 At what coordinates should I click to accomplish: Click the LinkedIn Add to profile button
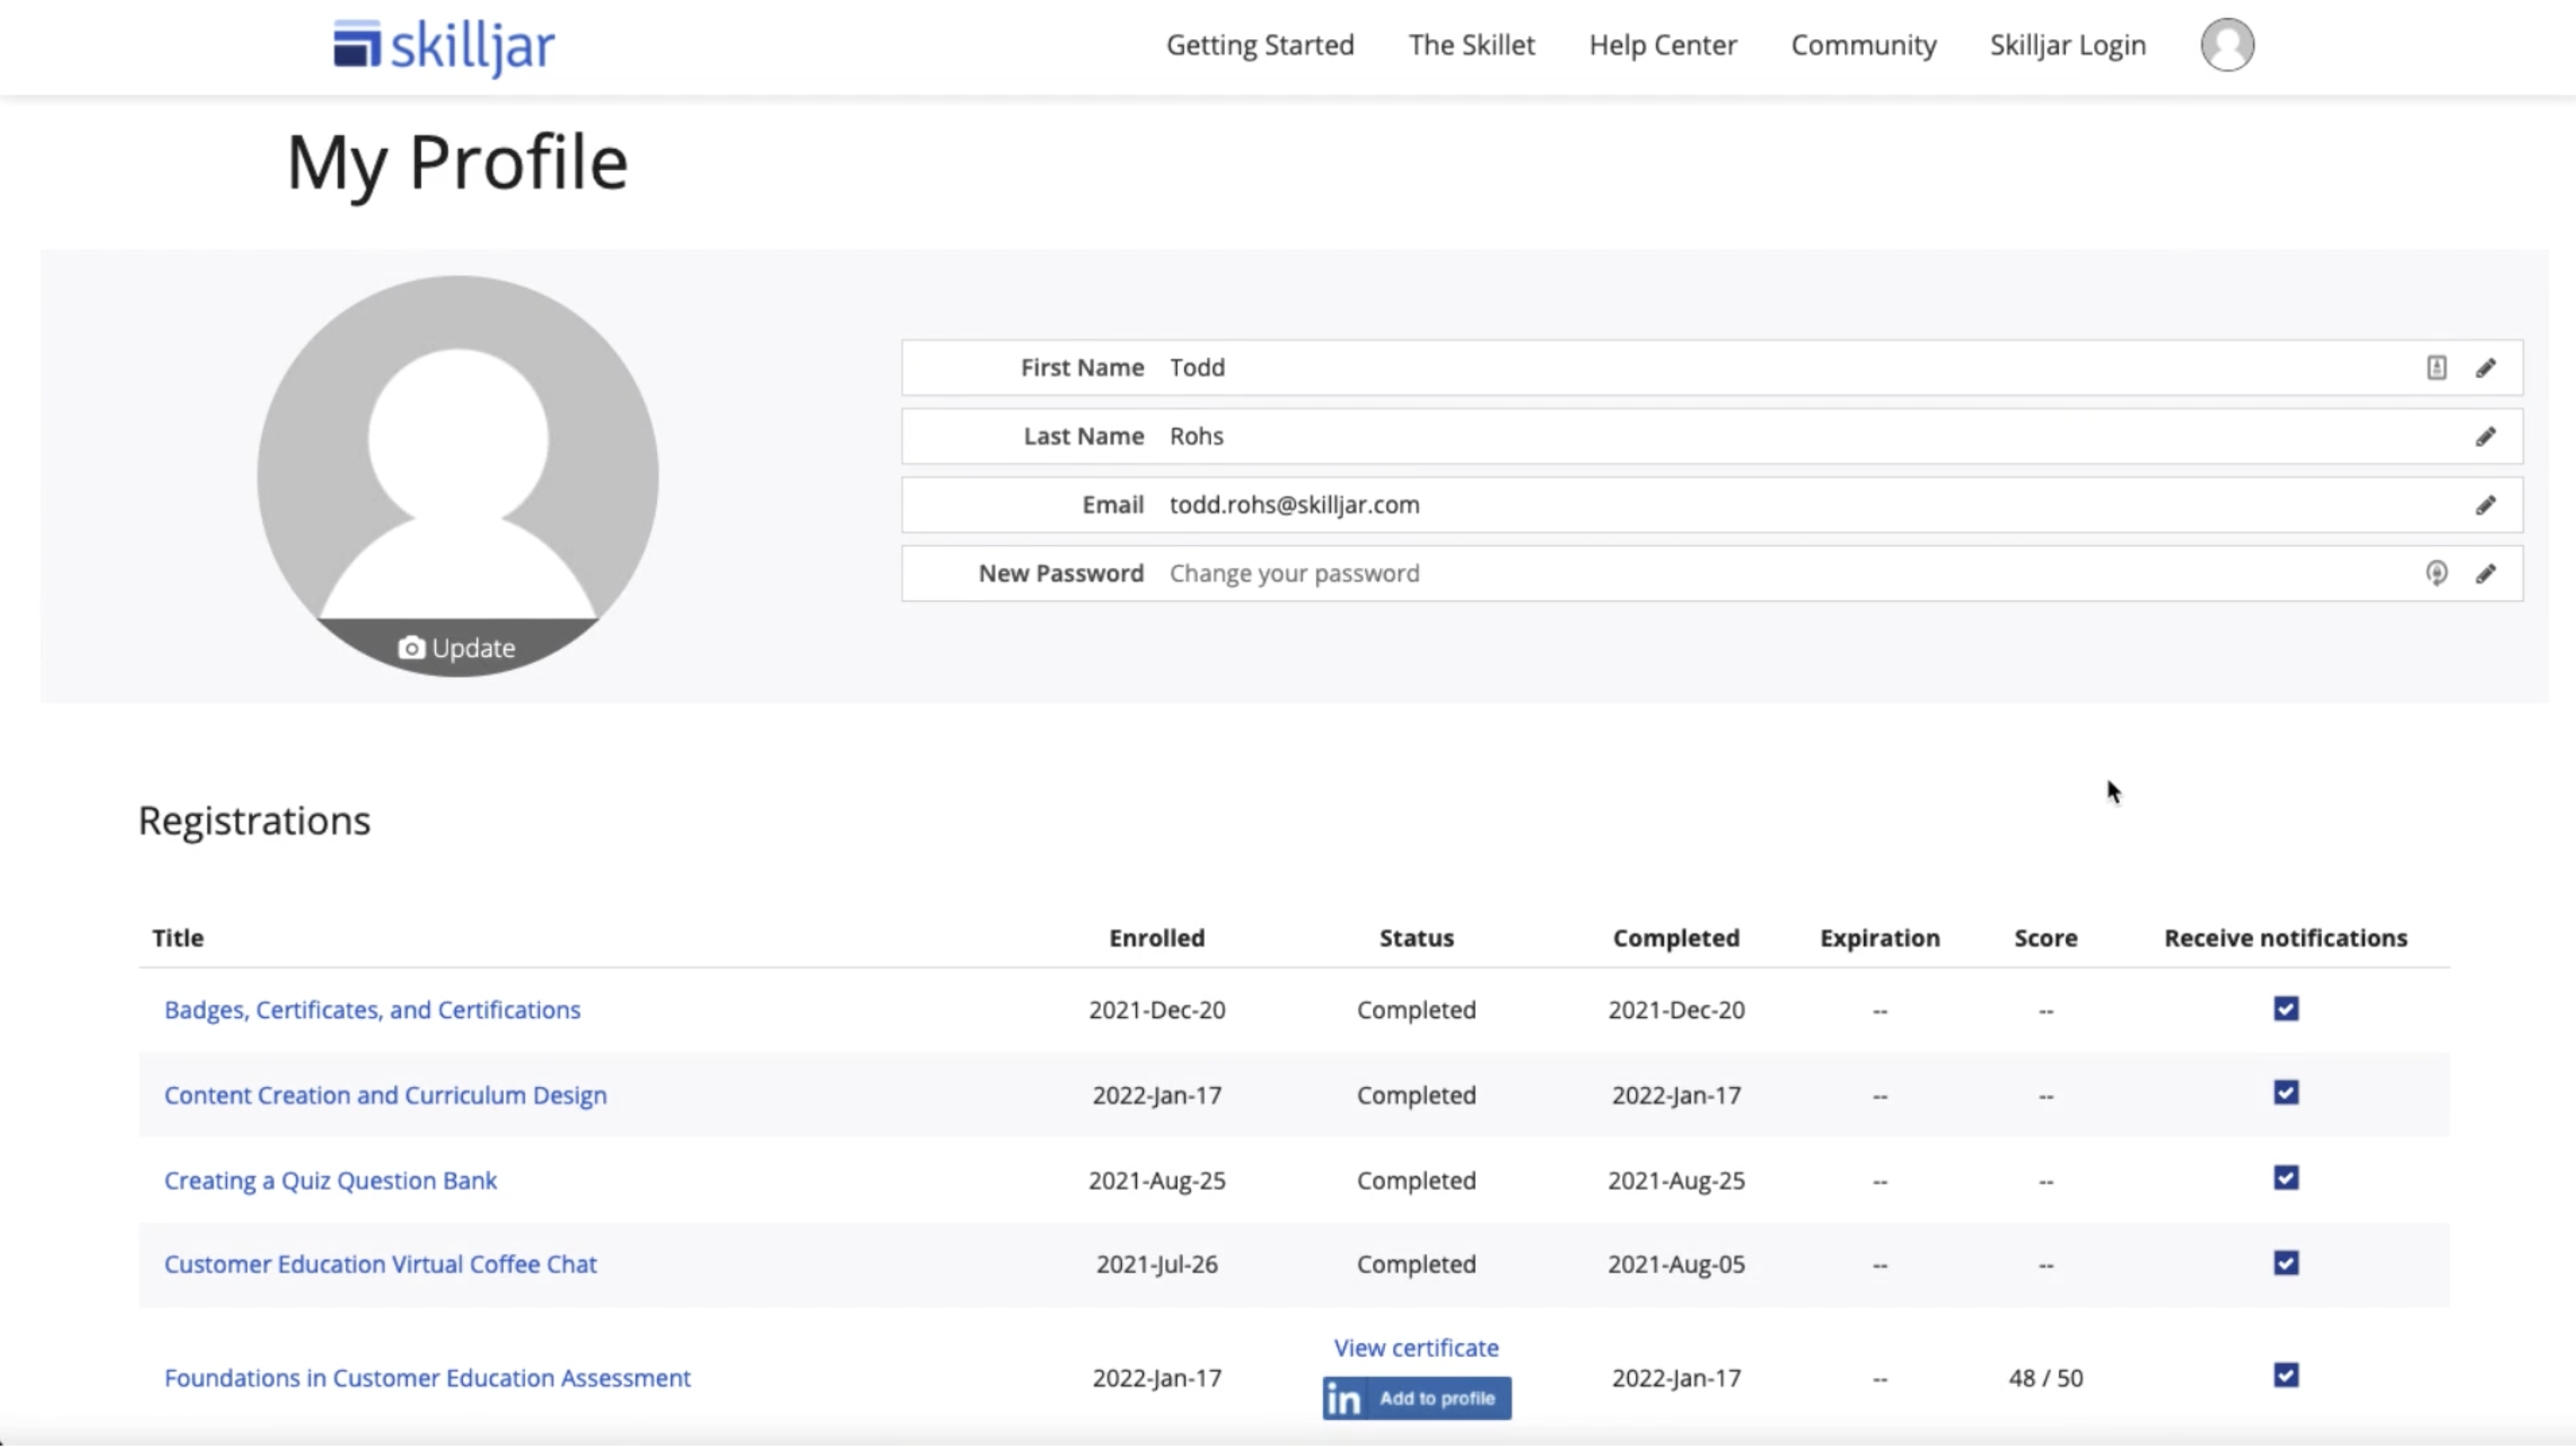tap(1416, 1398)
